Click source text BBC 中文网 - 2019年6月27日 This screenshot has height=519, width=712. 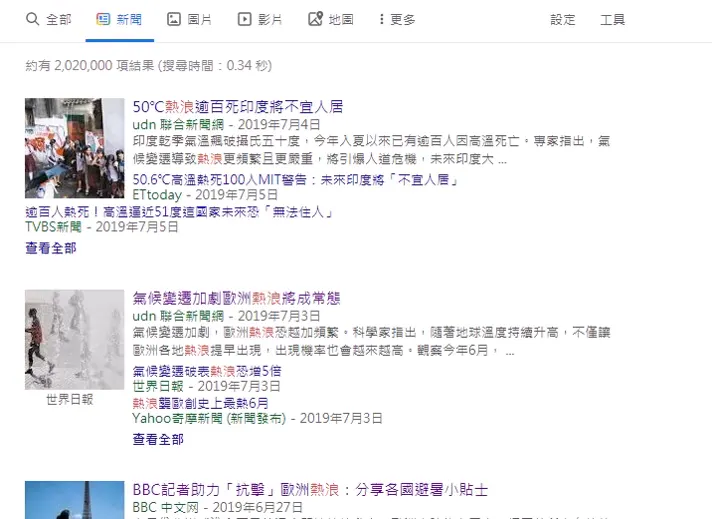click(x=218, y=507)
